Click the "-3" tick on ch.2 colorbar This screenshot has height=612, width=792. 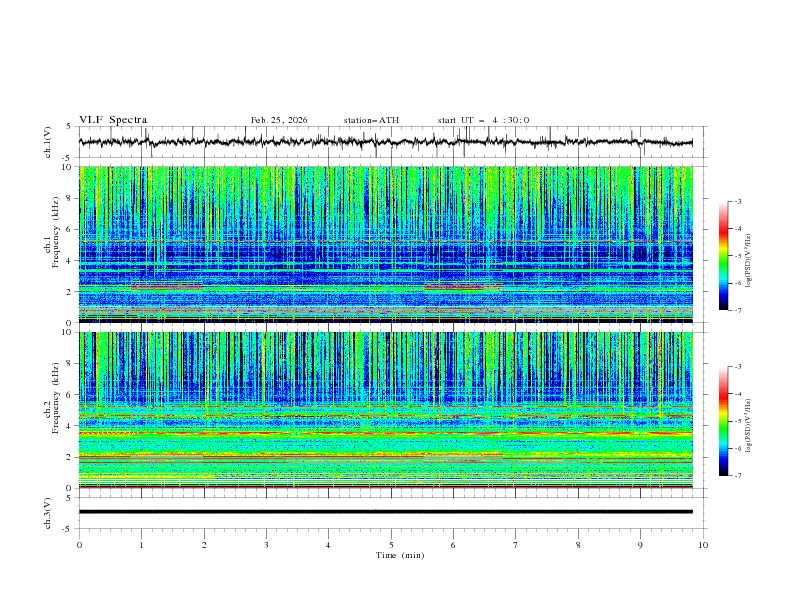coord(737,367)
